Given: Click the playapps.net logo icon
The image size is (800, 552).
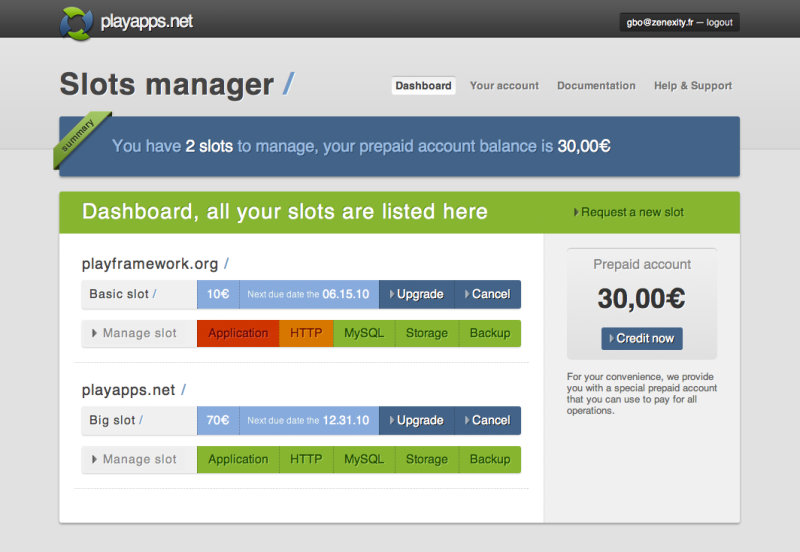Looking at the screenshot, I should 76,21.
